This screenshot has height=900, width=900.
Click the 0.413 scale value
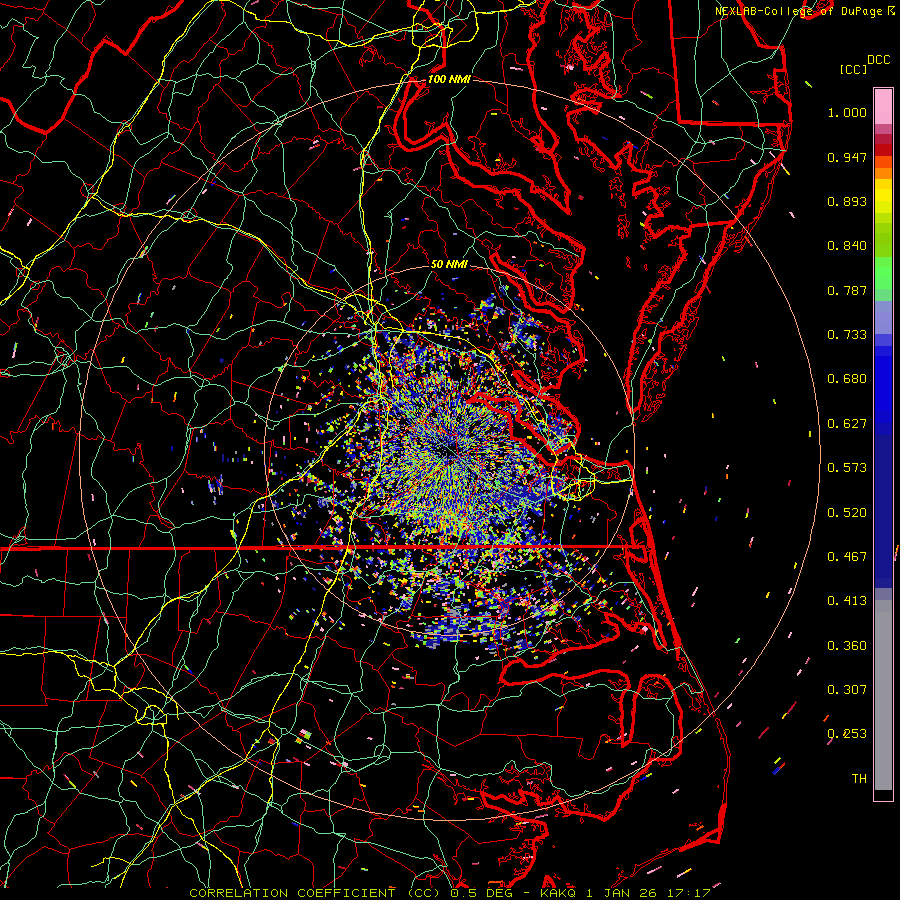(847, 601)
